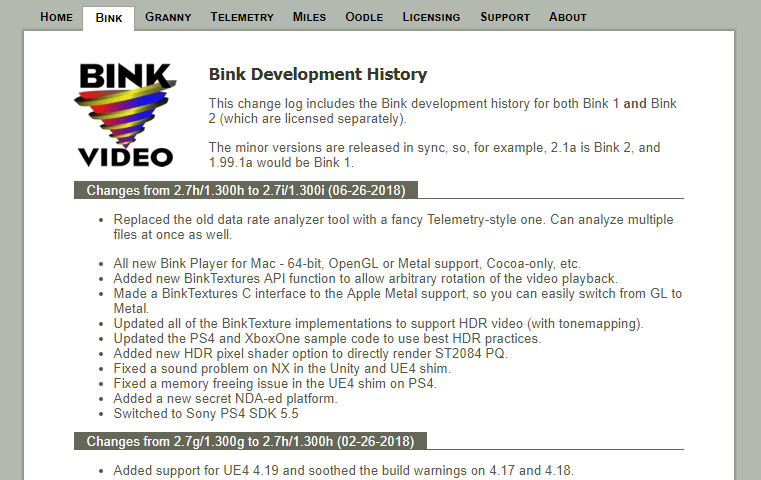This screenshot has width=761, height=480.
Task: Click 'Fixed a memory freeing issue' line
Action: click(275, 384)
